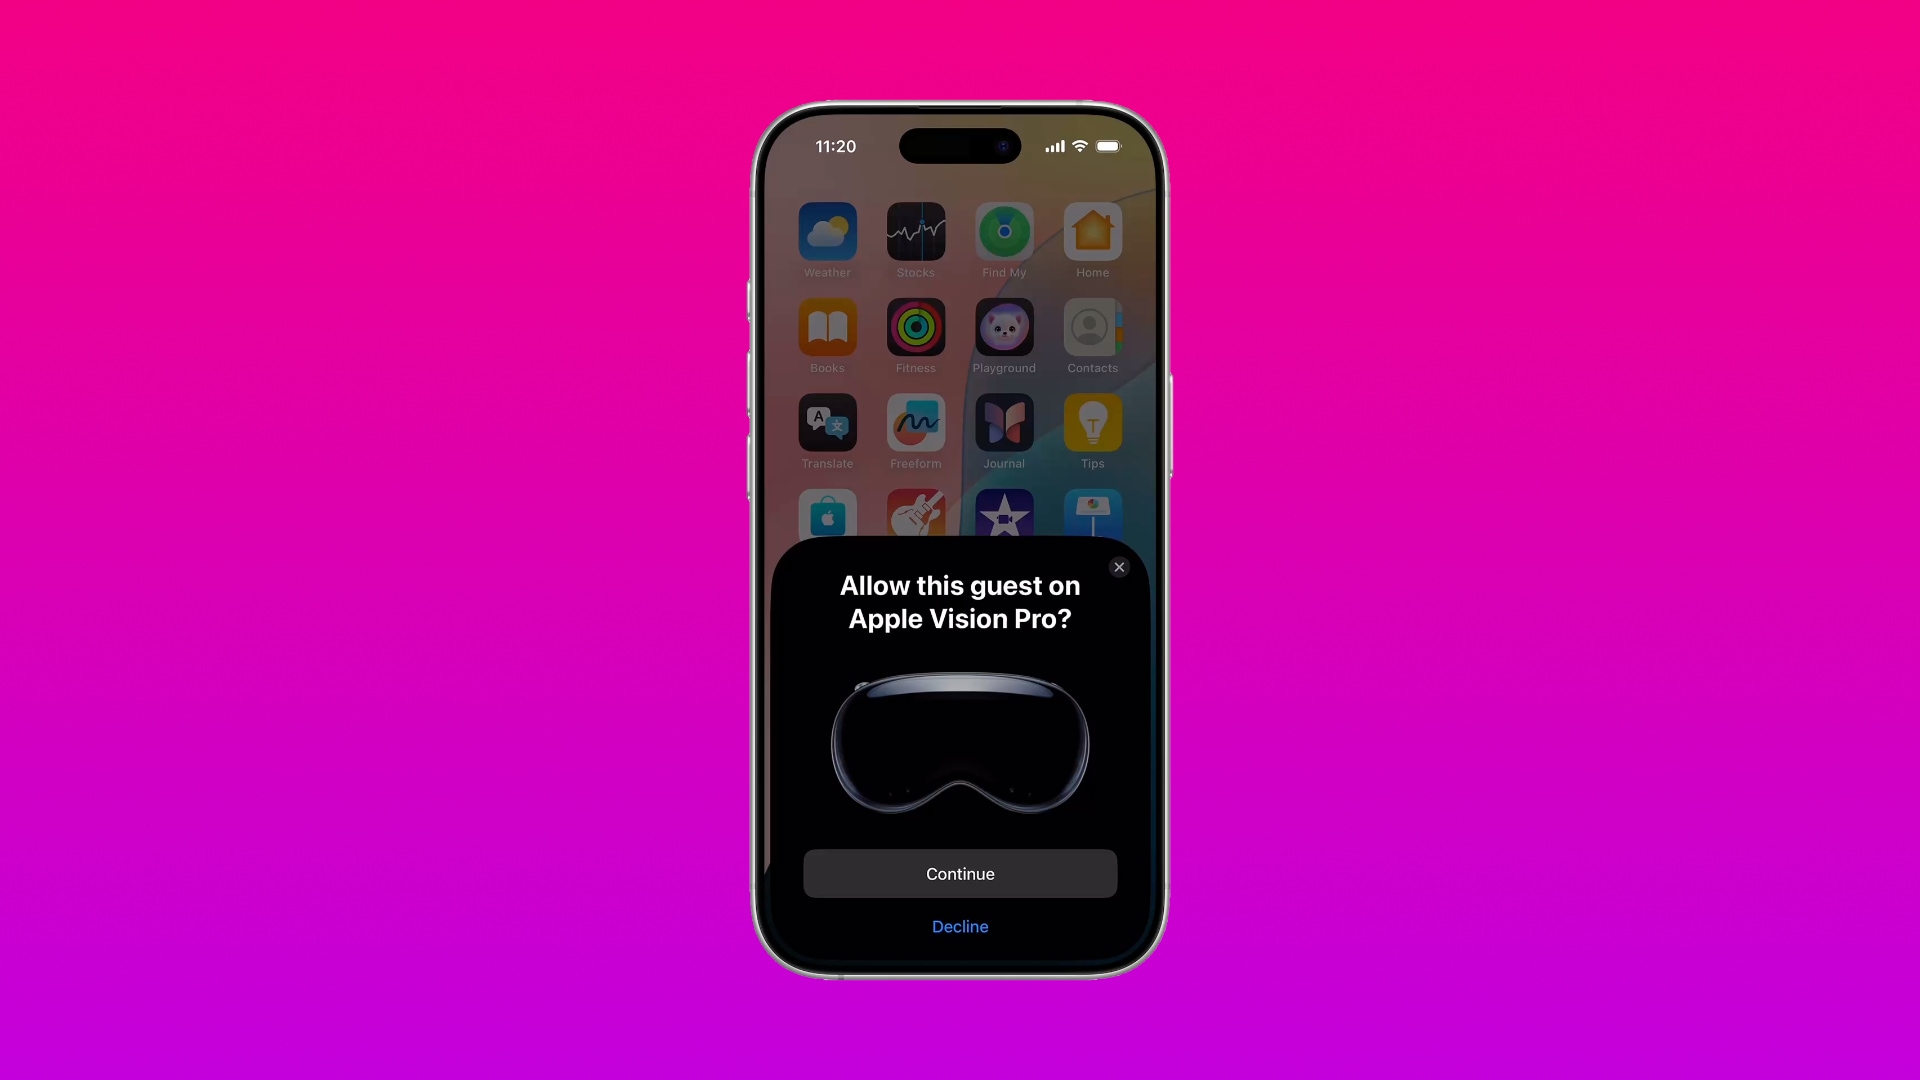Dismiss the Vision Pro dialog

point(1120,567)
